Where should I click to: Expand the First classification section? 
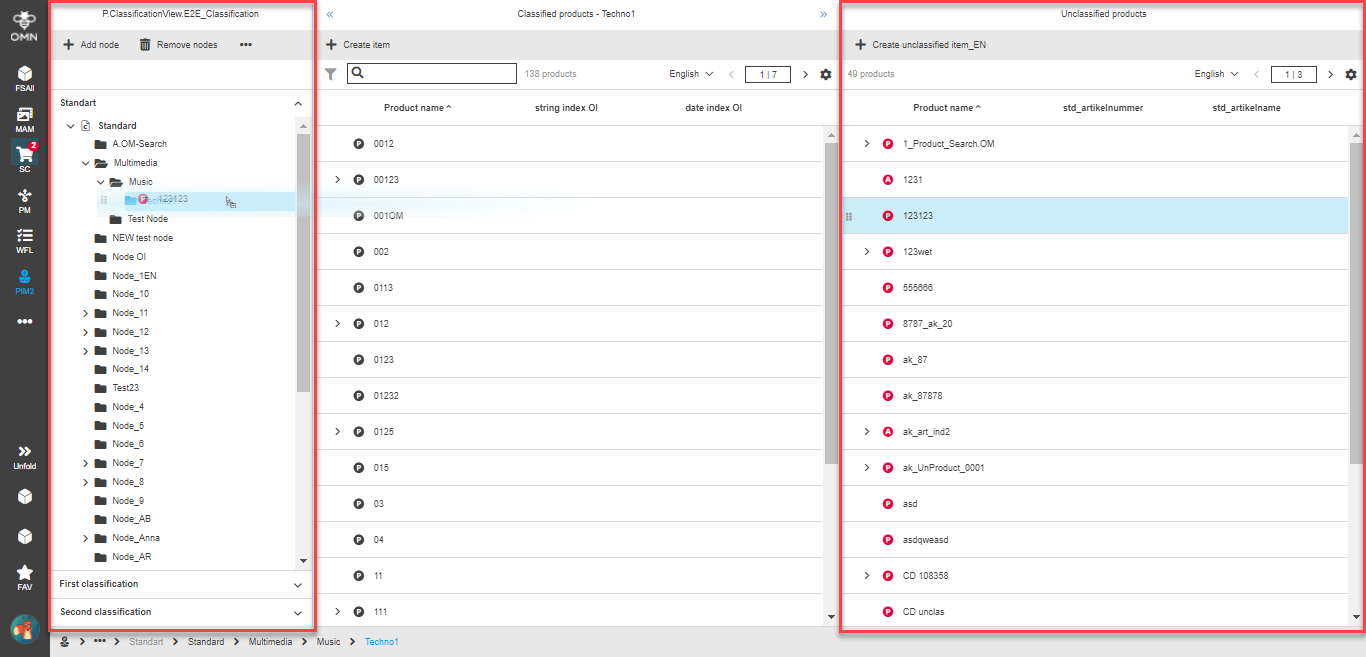click(x=297, y=585)
